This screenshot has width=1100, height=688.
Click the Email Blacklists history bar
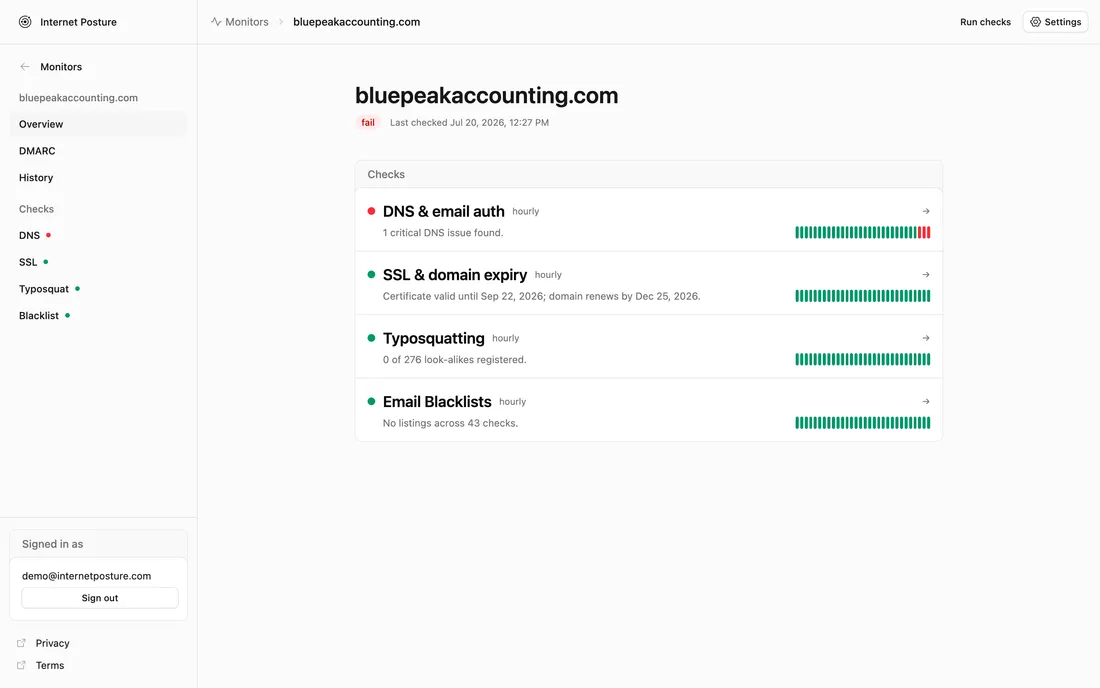(x=862, y=423)
